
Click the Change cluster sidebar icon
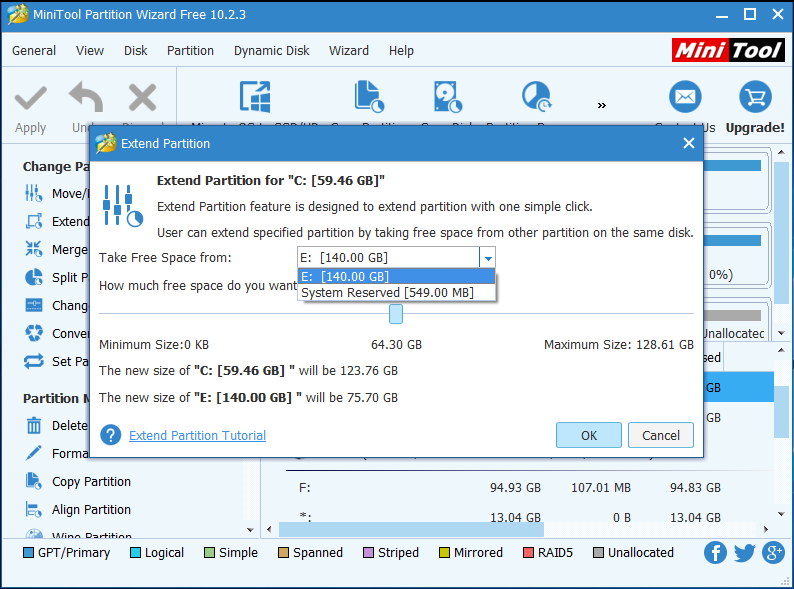click(34, 305)
